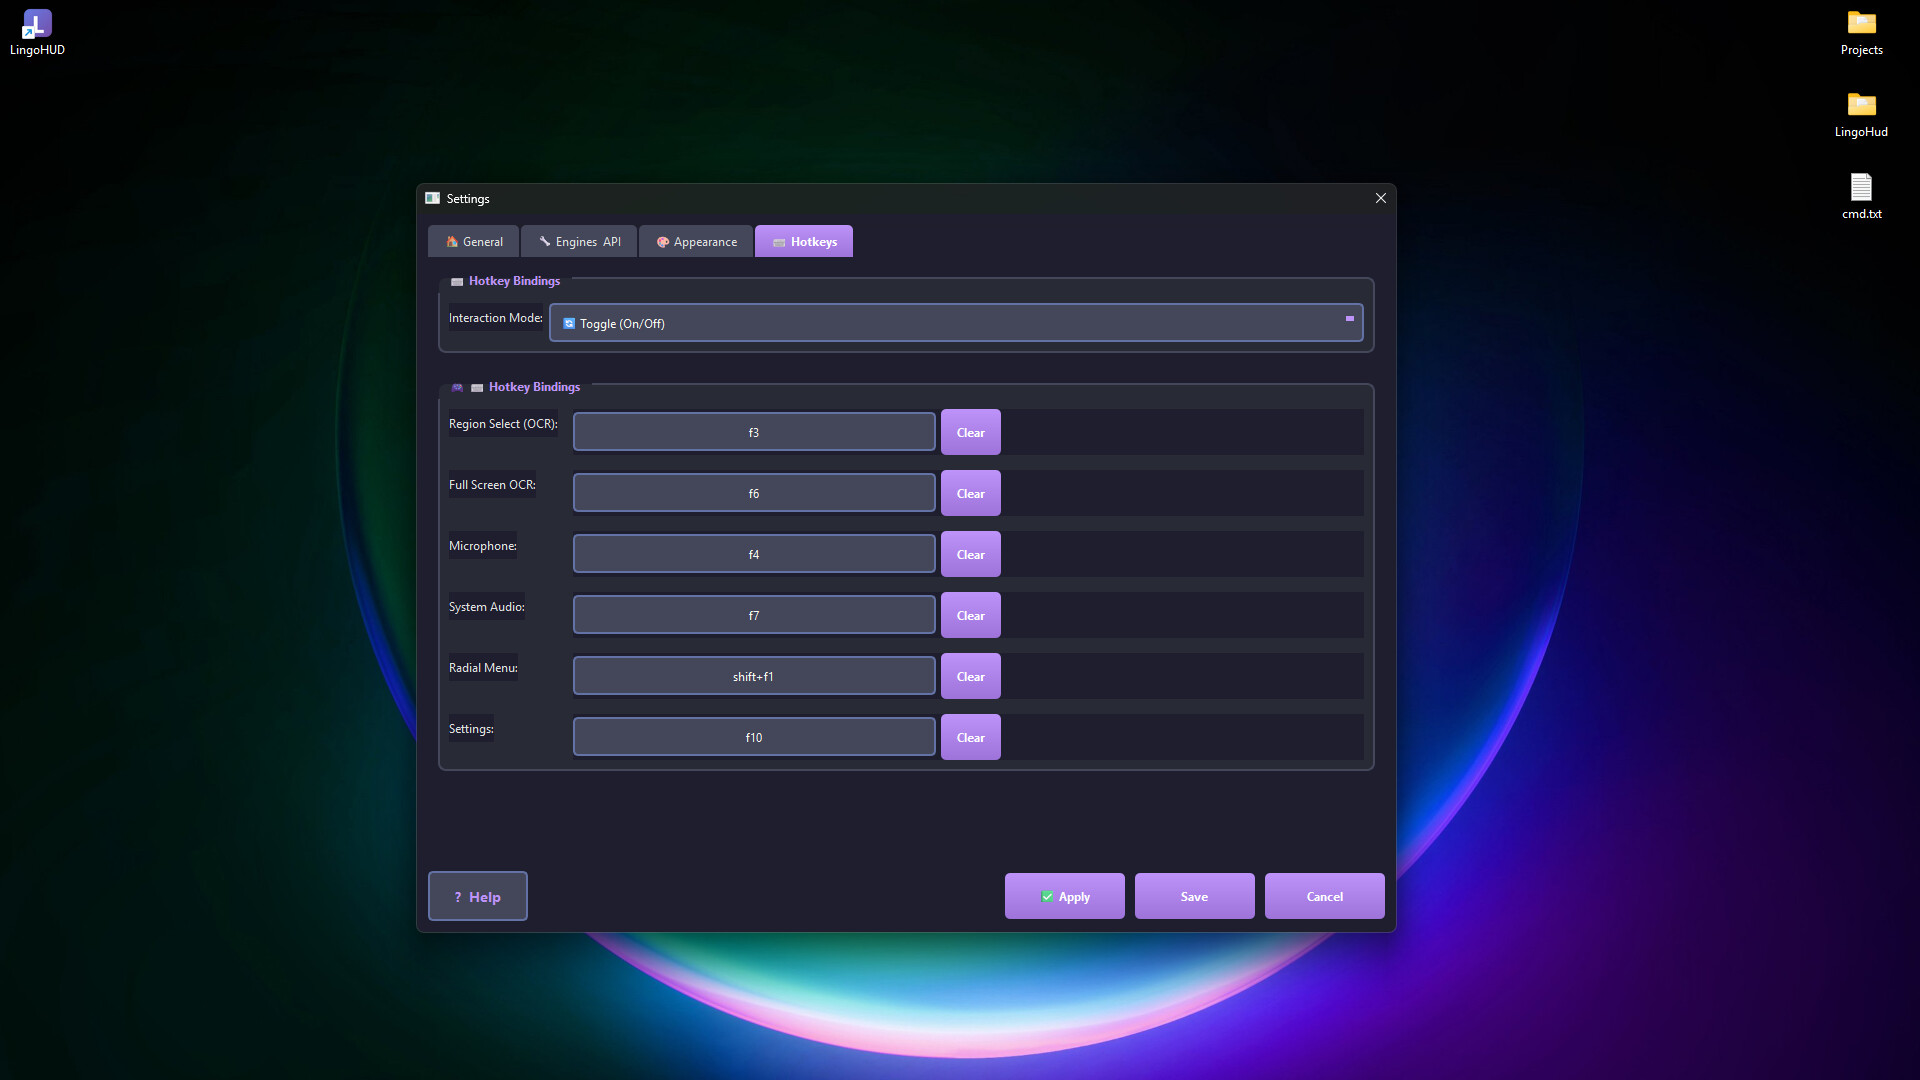Click the Help question mark button
The image size is (1920, 1080).
[478, 896]
